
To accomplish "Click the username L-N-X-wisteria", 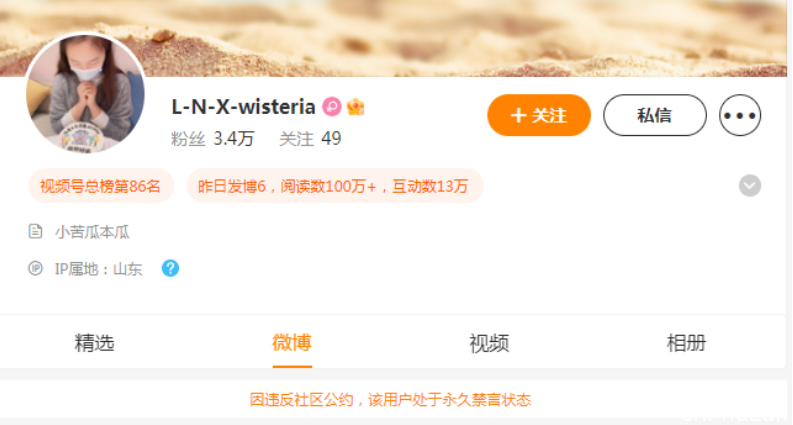I will point(244,107).
